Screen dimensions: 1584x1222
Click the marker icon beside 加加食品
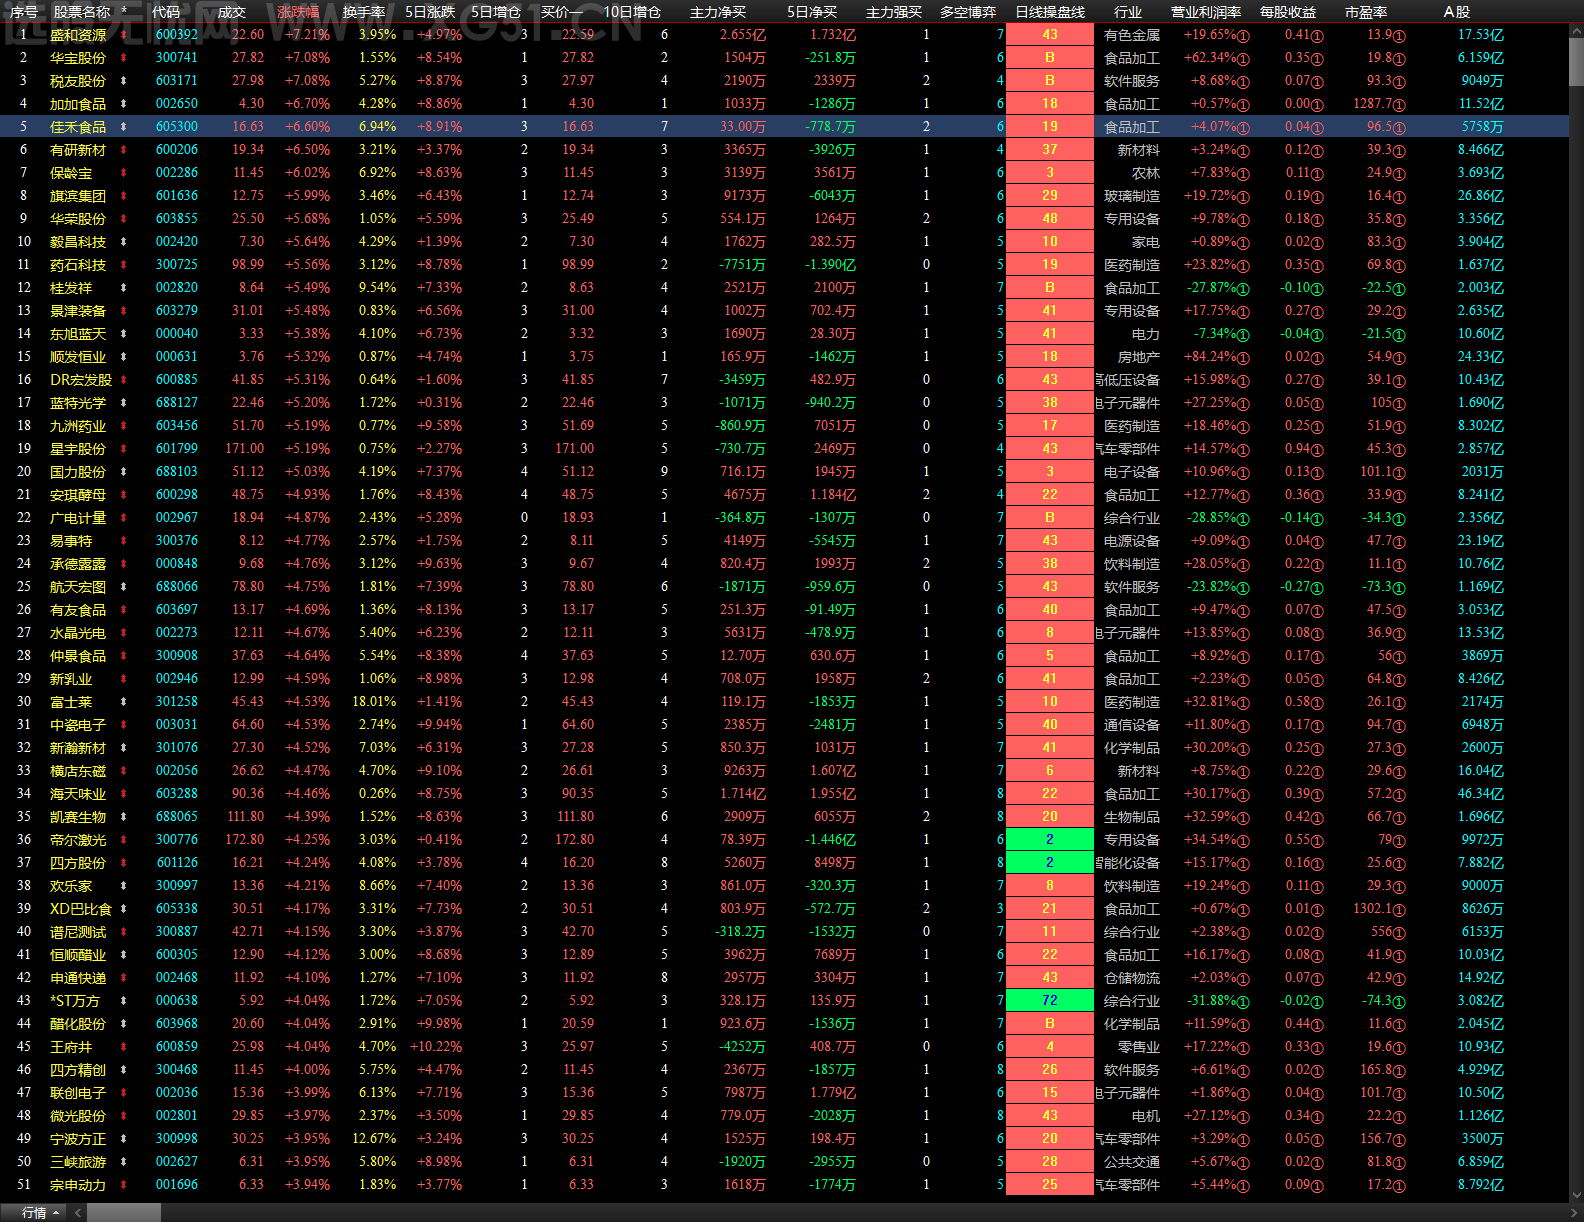point(124,104)
